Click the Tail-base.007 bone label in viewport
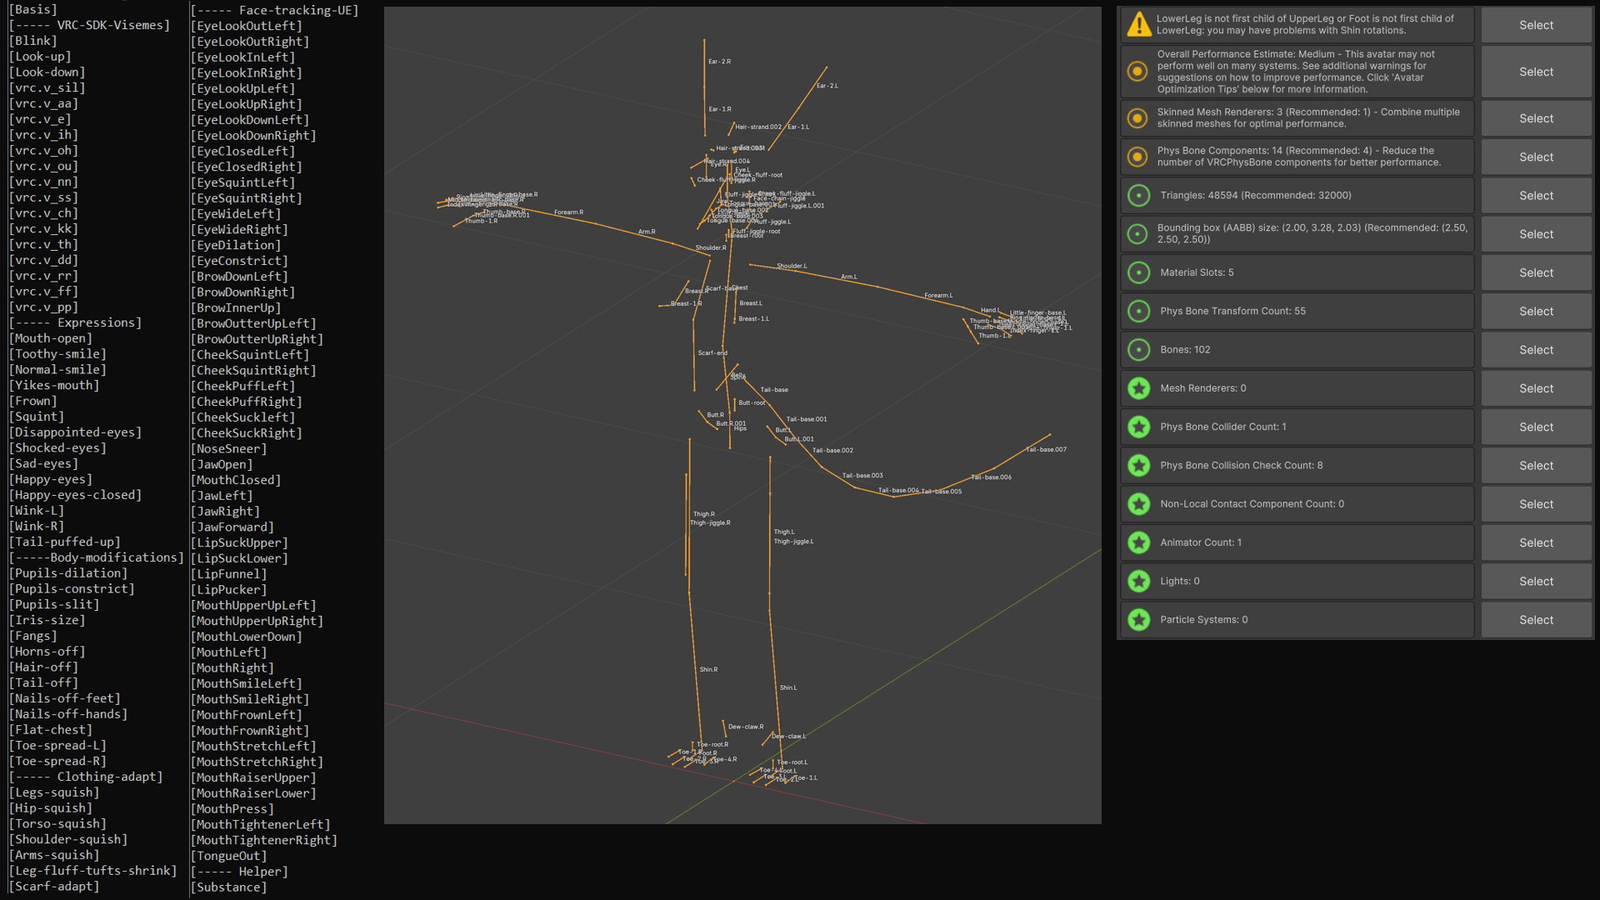The height and width of the screenshot is (900, 1600). click(x=1046, y=450)
